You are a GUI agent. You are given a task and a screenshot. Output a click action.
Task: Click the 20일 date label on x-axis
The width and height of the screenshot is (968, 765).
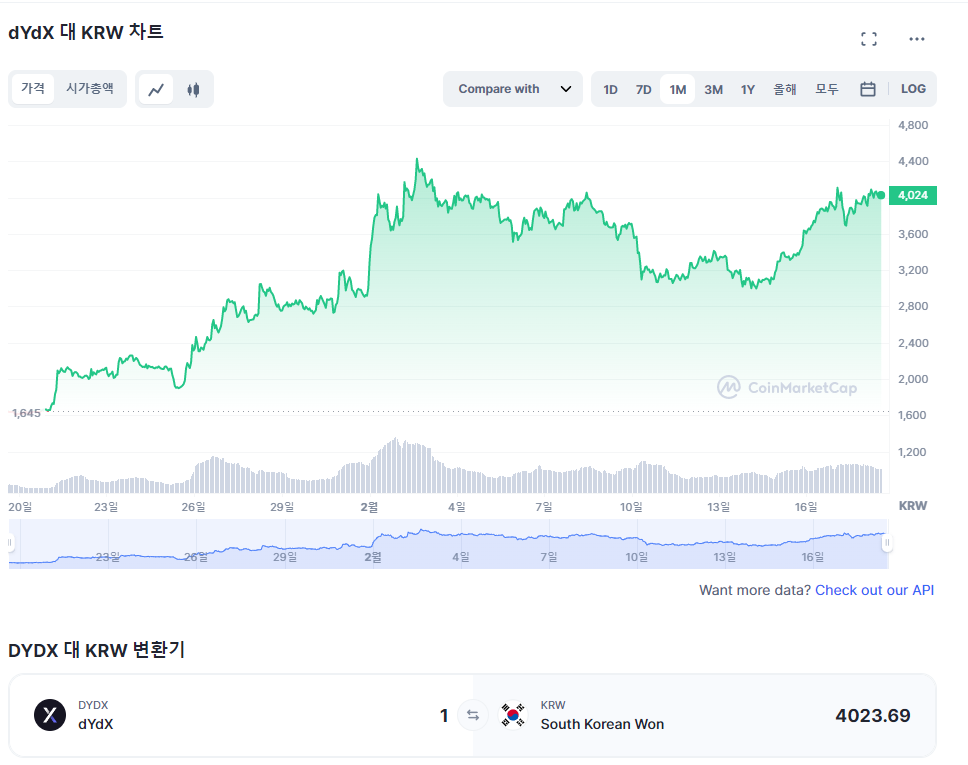click(x=20, y=507)
